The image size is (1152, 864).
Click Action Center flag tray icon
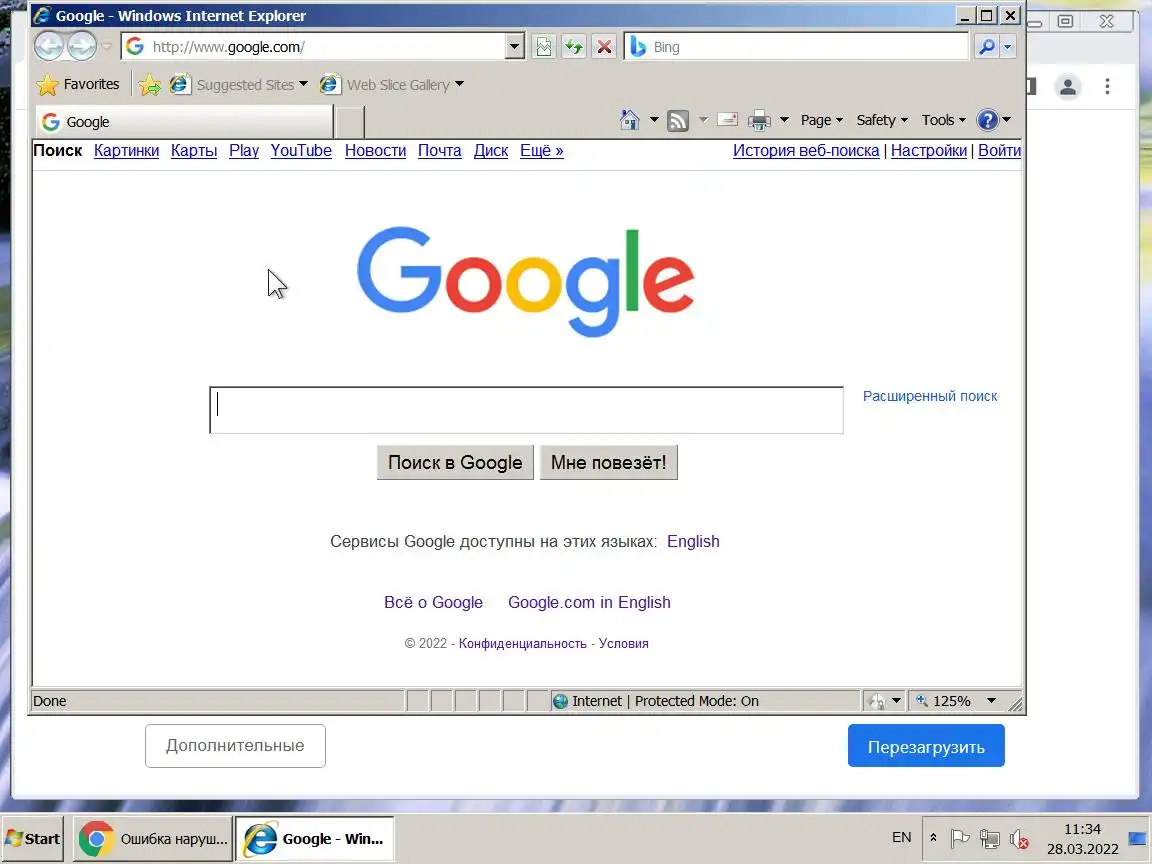(960, 838)
